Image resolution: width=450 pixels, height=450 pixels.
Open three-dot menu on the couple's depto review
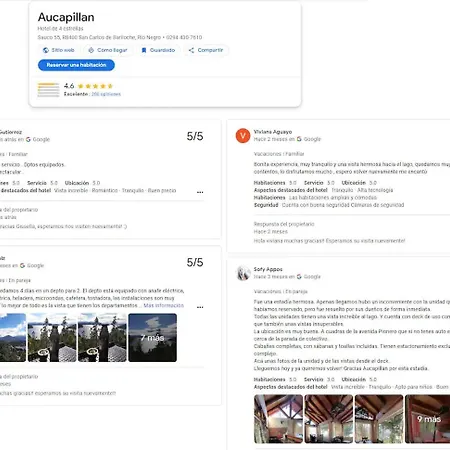coord(200,307)
